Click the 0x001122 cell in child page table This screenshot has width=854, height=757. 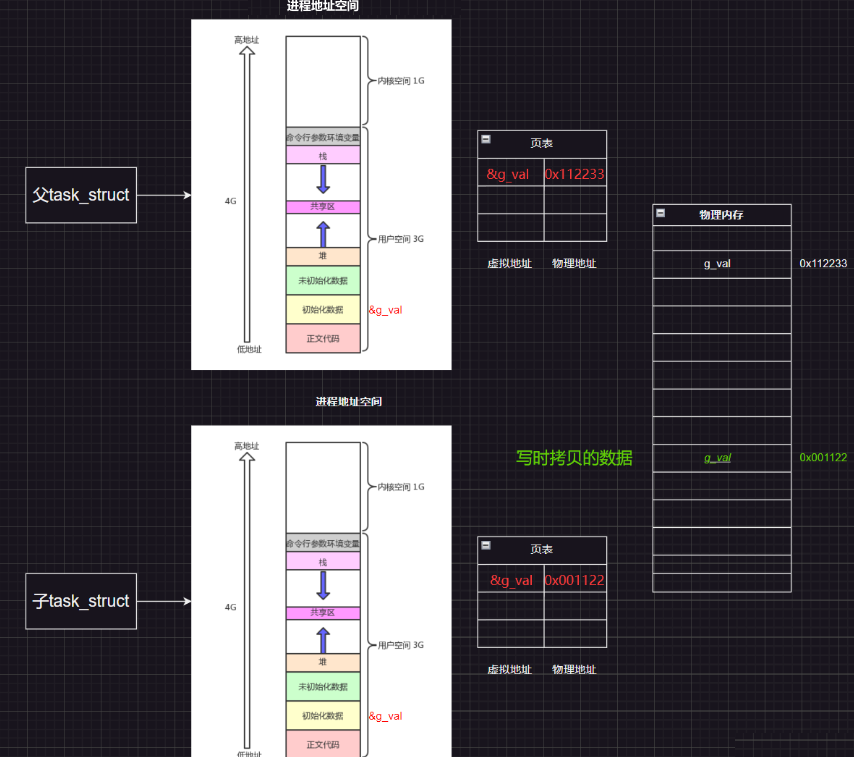[x=575, y=580]
